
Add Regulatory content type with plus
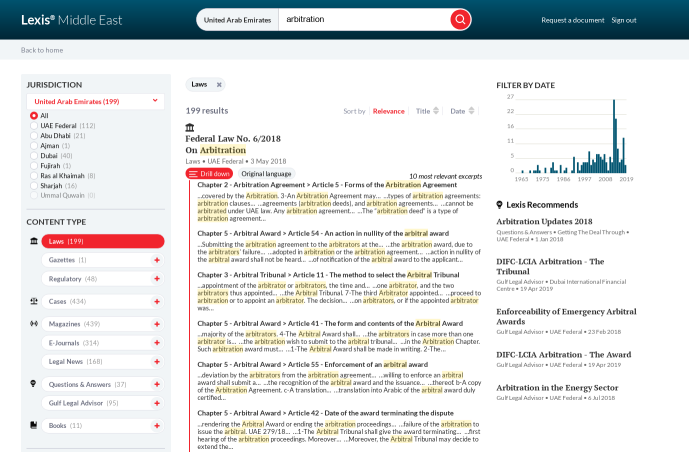tap(156, 278)
